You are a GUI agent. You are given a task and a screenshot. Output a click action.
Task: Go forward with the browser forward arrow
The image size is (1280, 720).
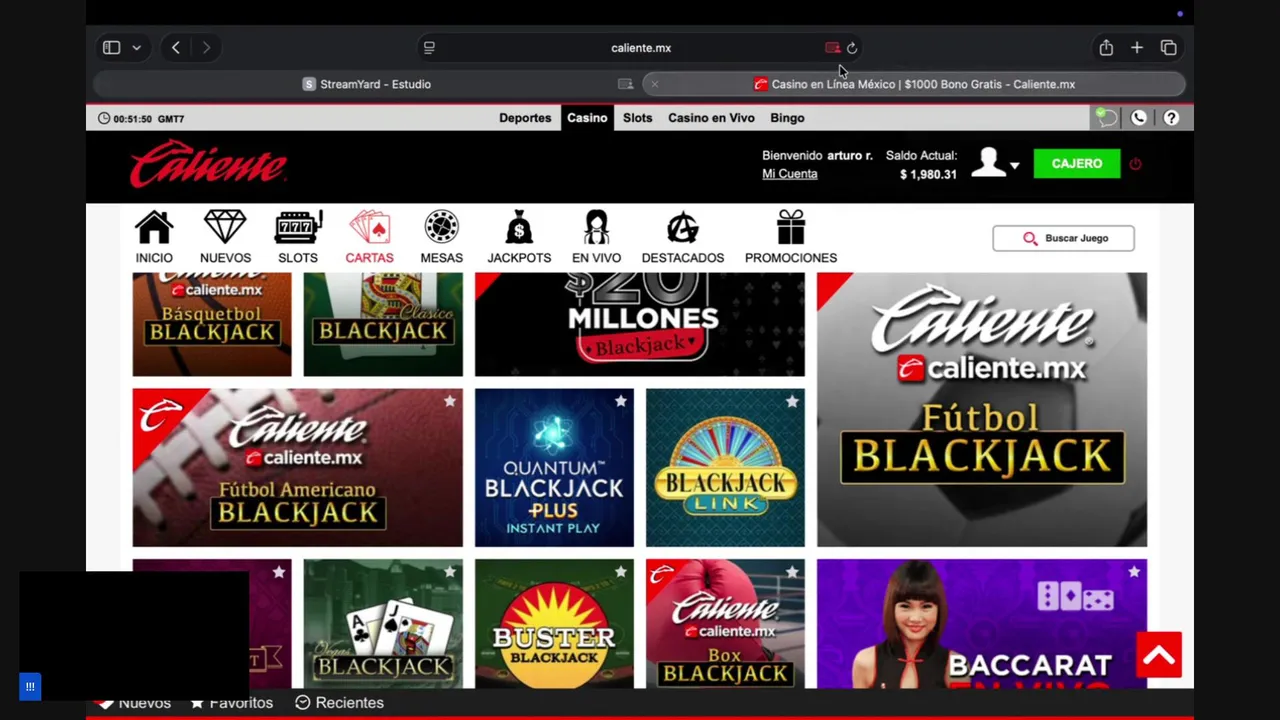click(206, 47)
